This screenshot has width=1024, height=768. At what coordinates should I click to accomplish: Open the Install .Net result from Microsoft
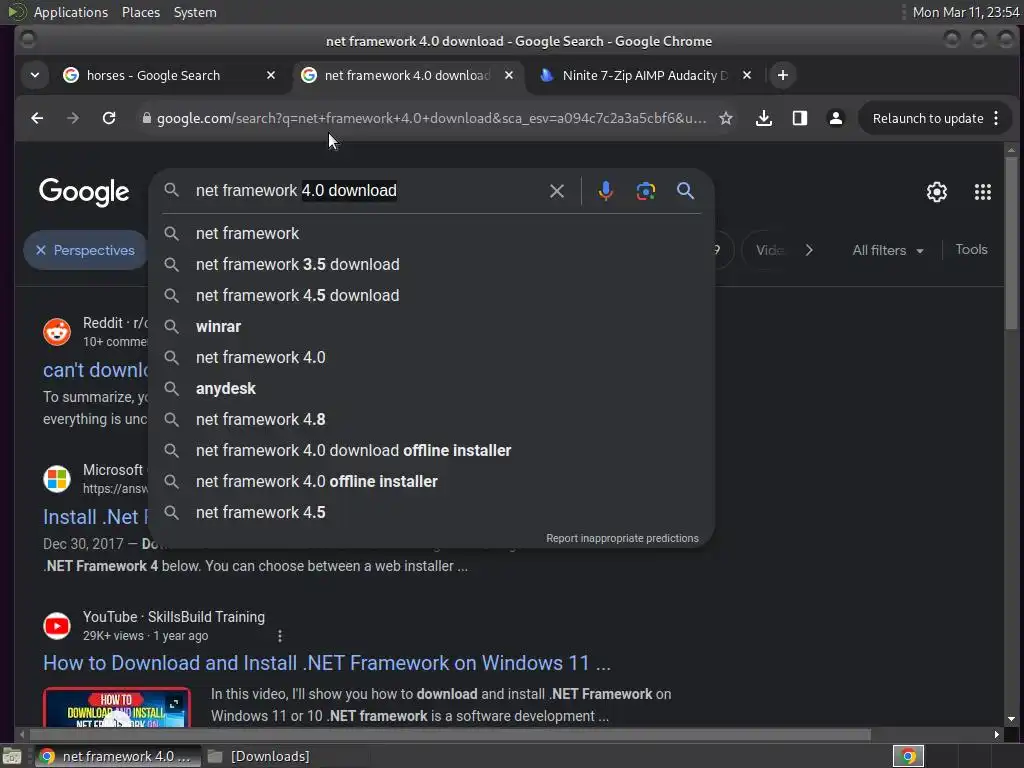click(95, 517)
